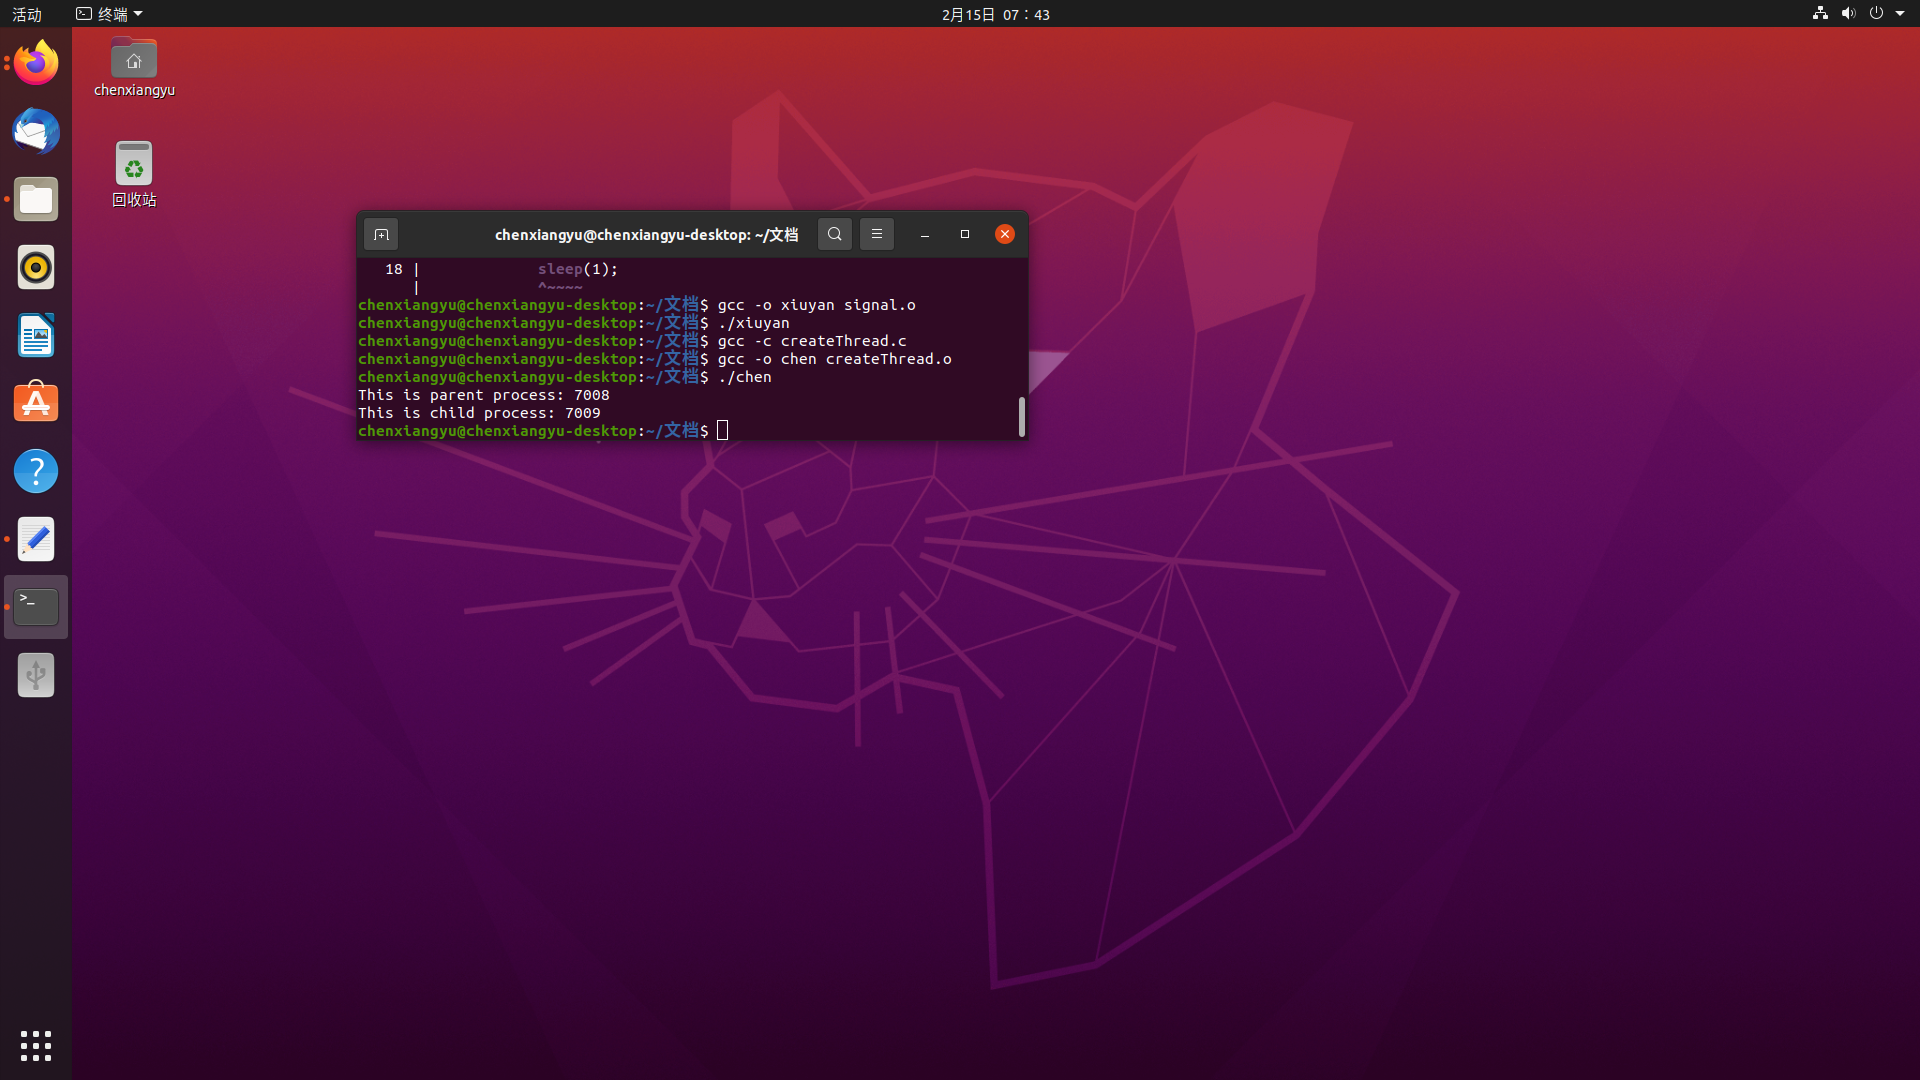Add a new terminal tab
Image resolution: width=1920 pixels, height=1080 pixels.
pyautogui.click(x=381, y=234)
